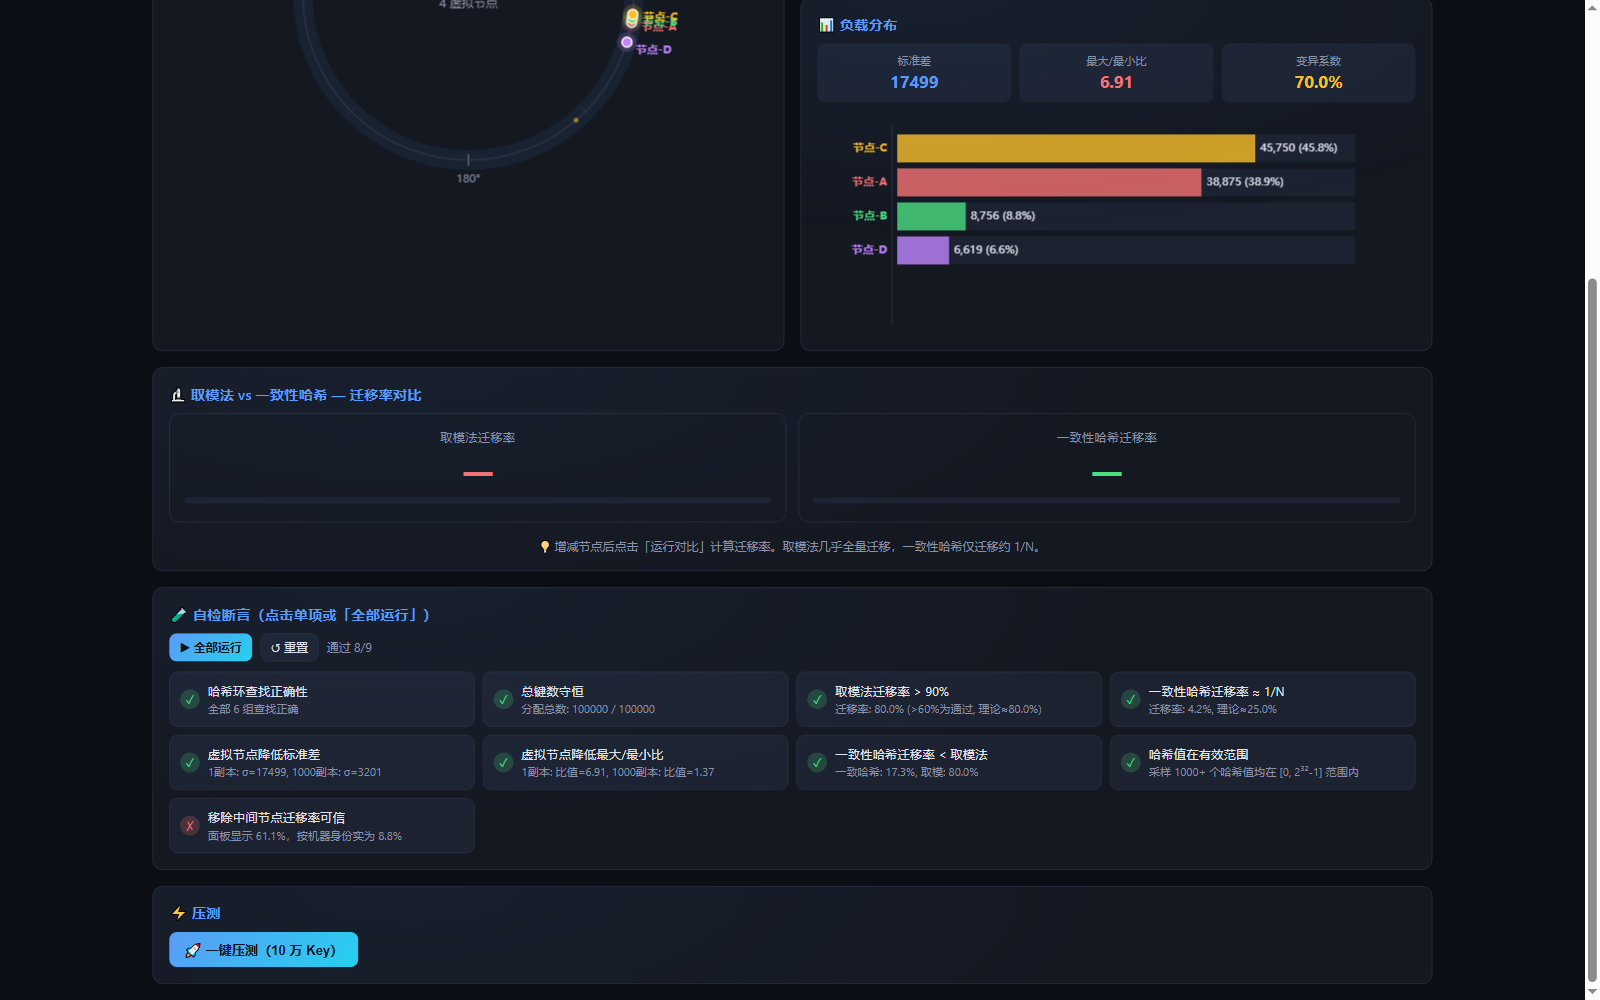
Task: Click the 8,756 (8.8%) value label
Action: [1003, 216]
